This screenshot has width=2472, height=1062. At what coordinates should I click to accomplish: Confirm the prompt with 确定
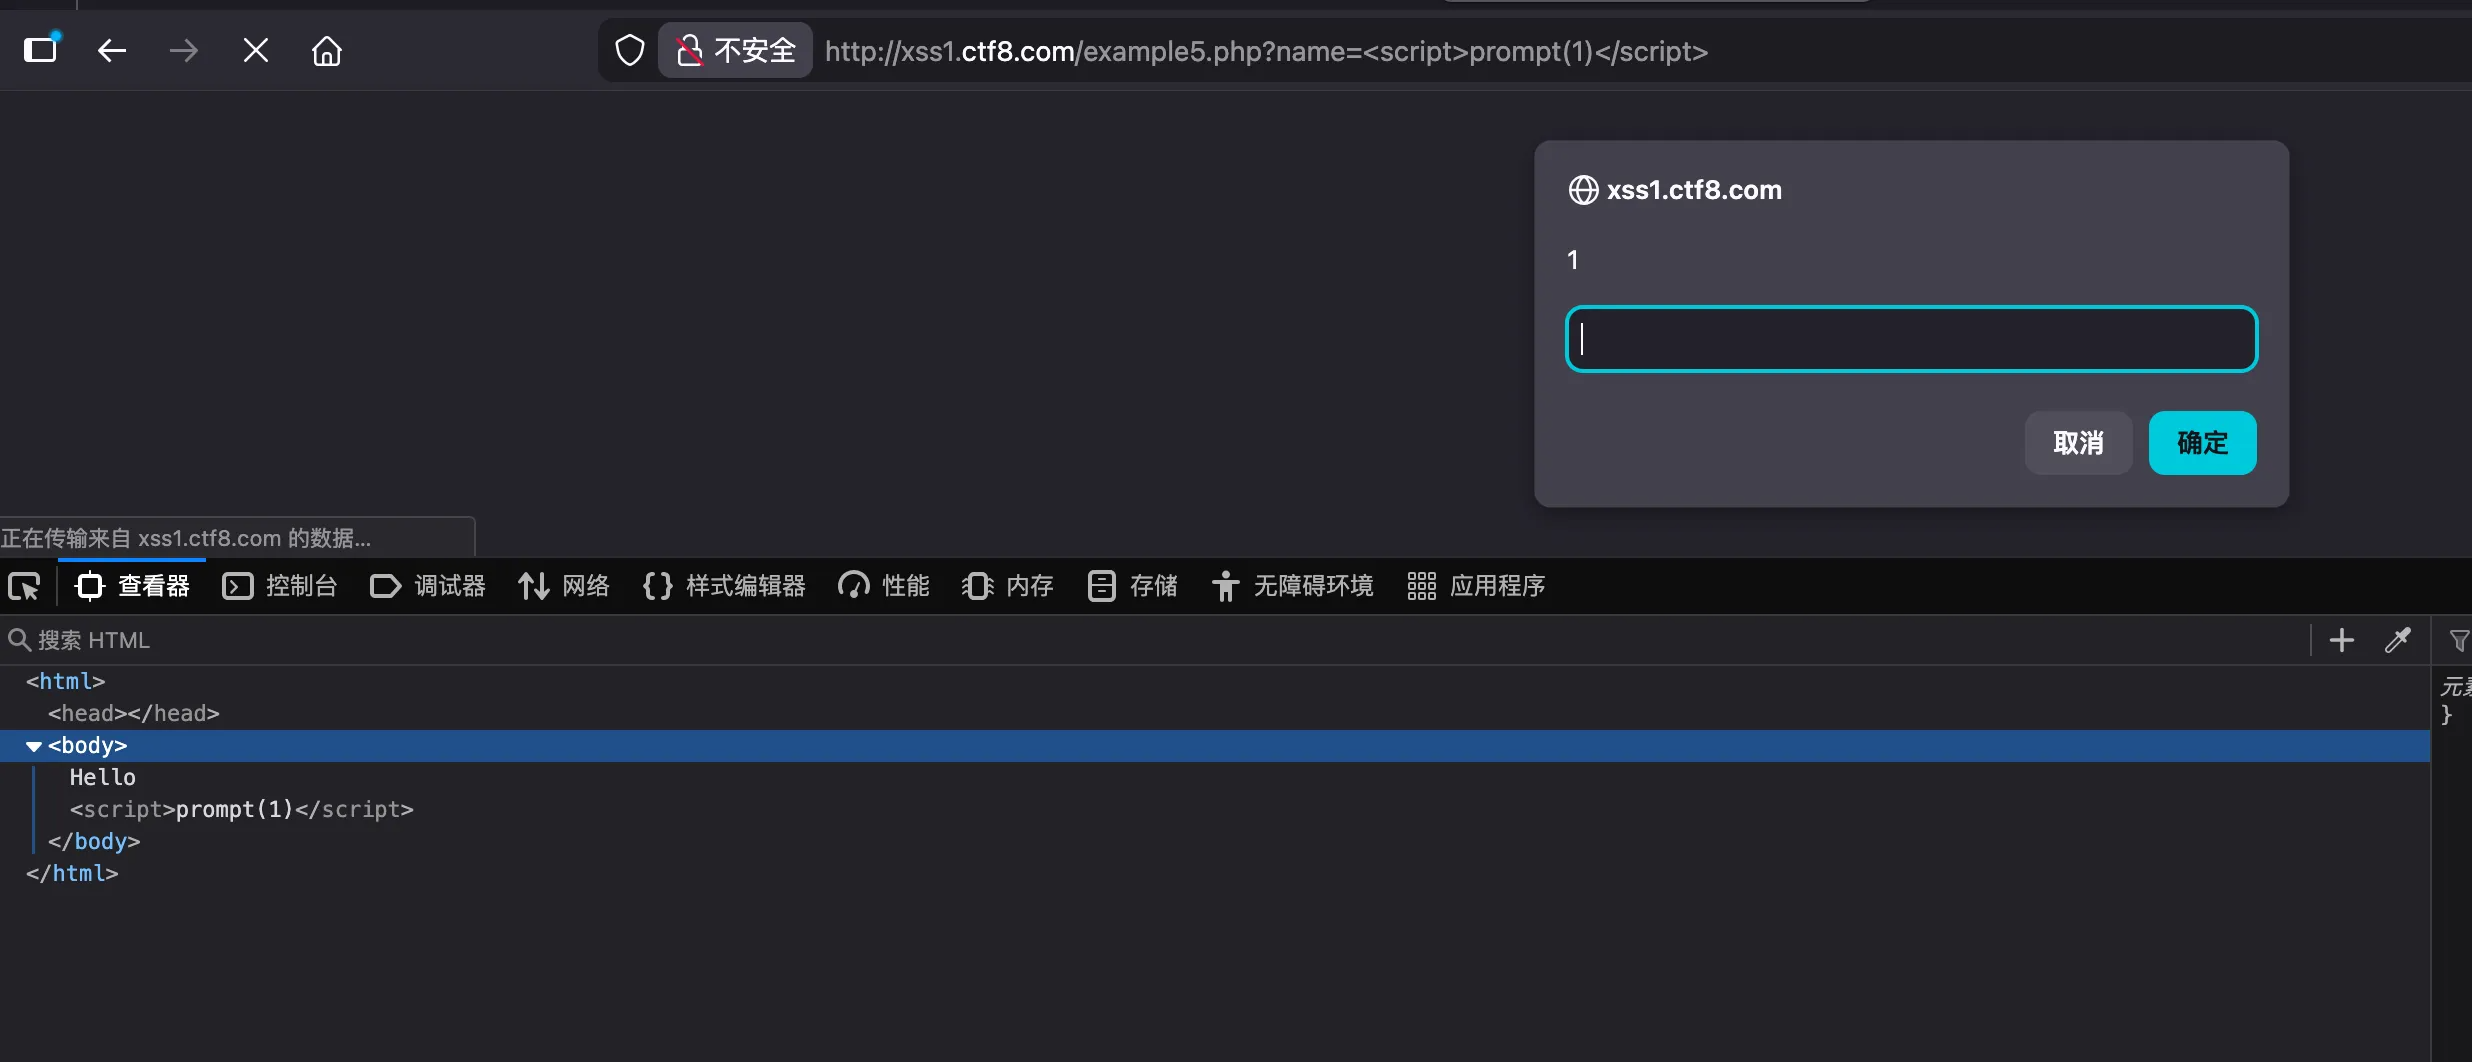pyautogui.click(x=2202, y=443)
